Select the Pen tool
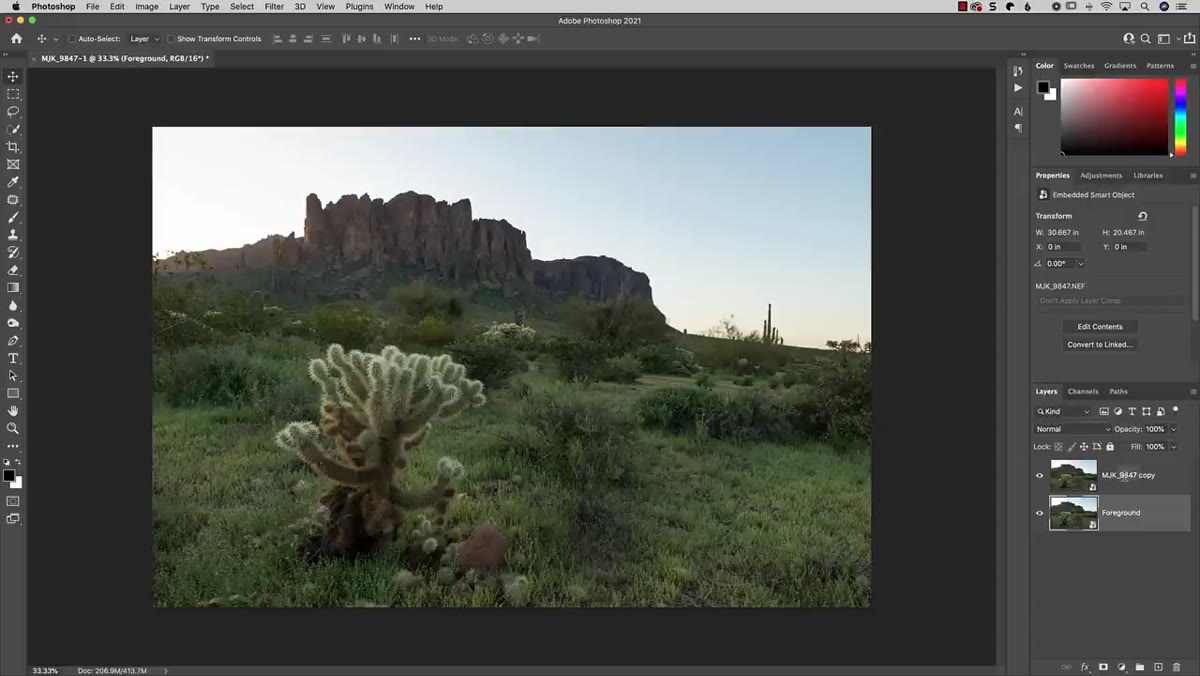 (13, 341)
